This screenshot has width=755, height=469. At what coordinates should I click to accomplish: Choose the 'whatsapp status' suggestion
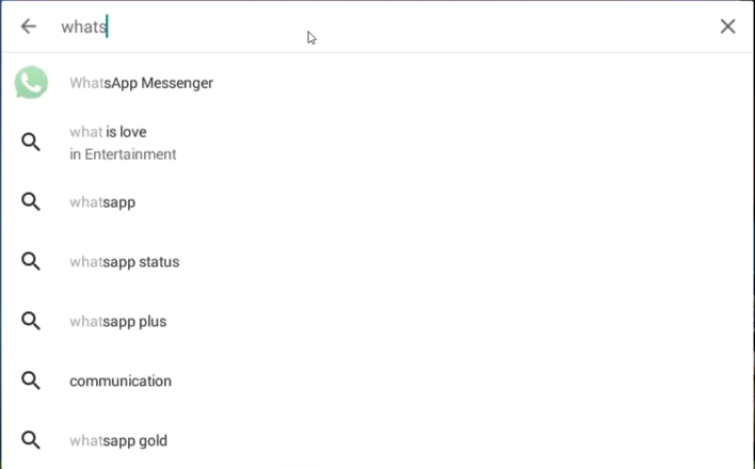point(124,262)
